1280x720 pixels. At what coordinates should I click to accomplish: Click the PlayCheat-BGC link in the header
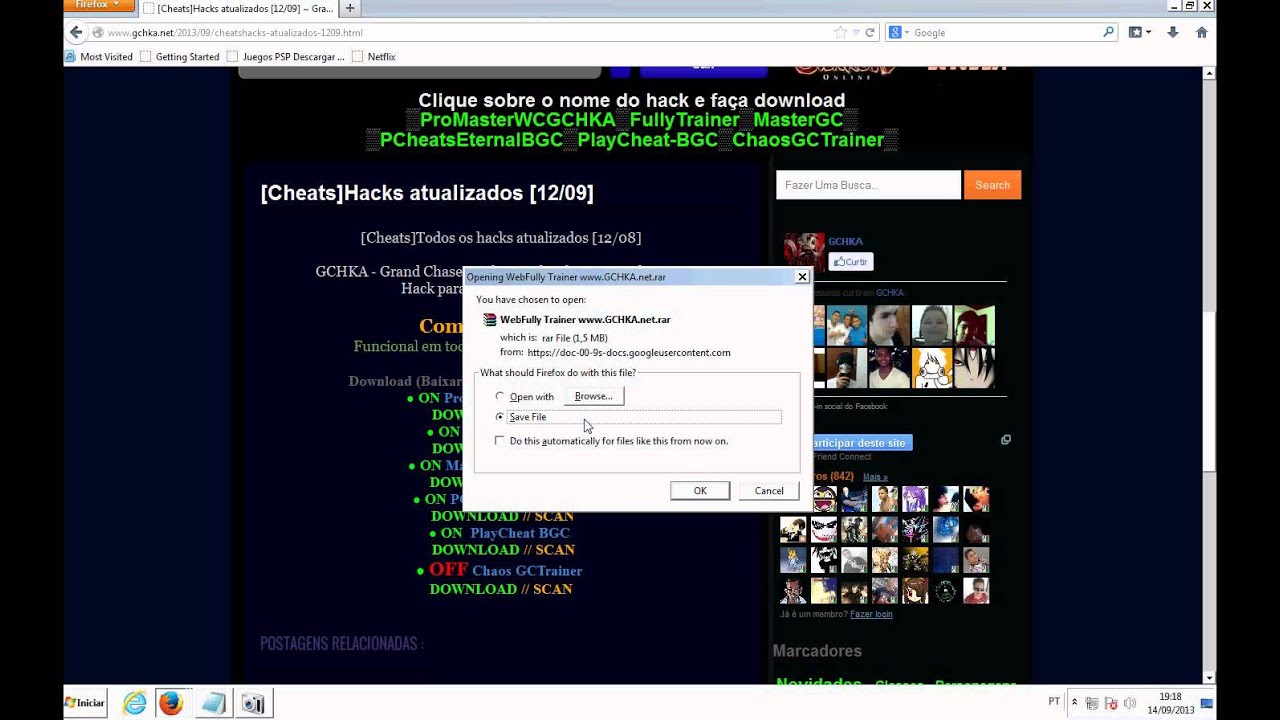[x=647, y=140]
